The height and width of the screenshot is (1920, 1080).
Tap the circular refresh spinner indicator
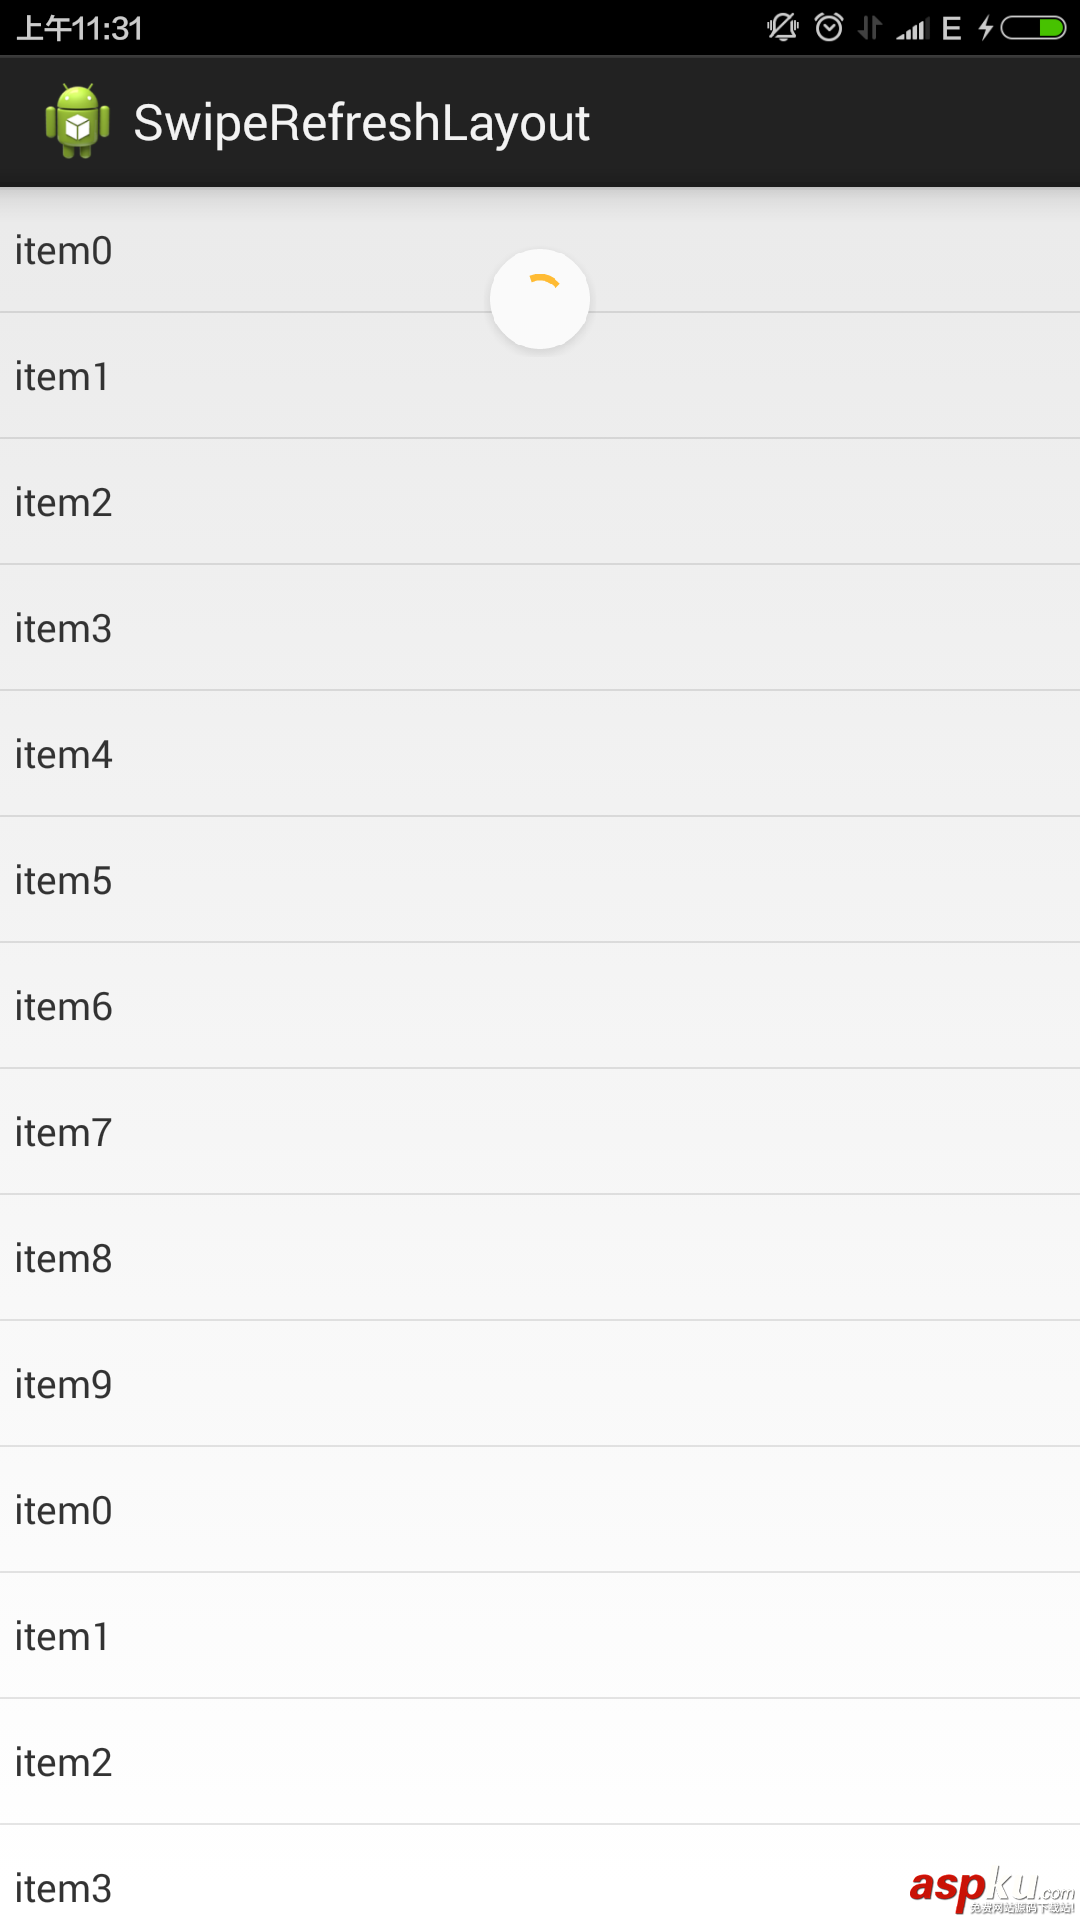tap(540, 299)
